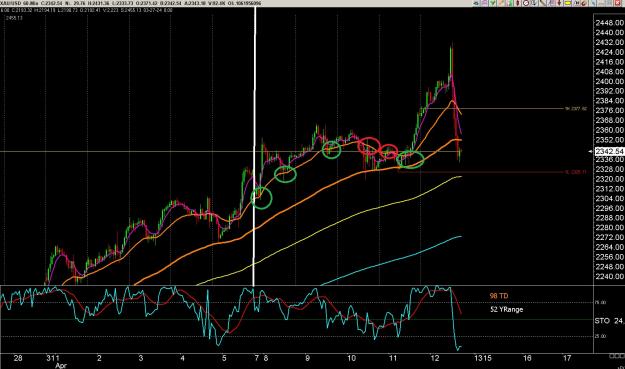The height and width of the screenshot is (369, 625).
Task: Click the 2280.00 price axis label
Action: point(609,228)
